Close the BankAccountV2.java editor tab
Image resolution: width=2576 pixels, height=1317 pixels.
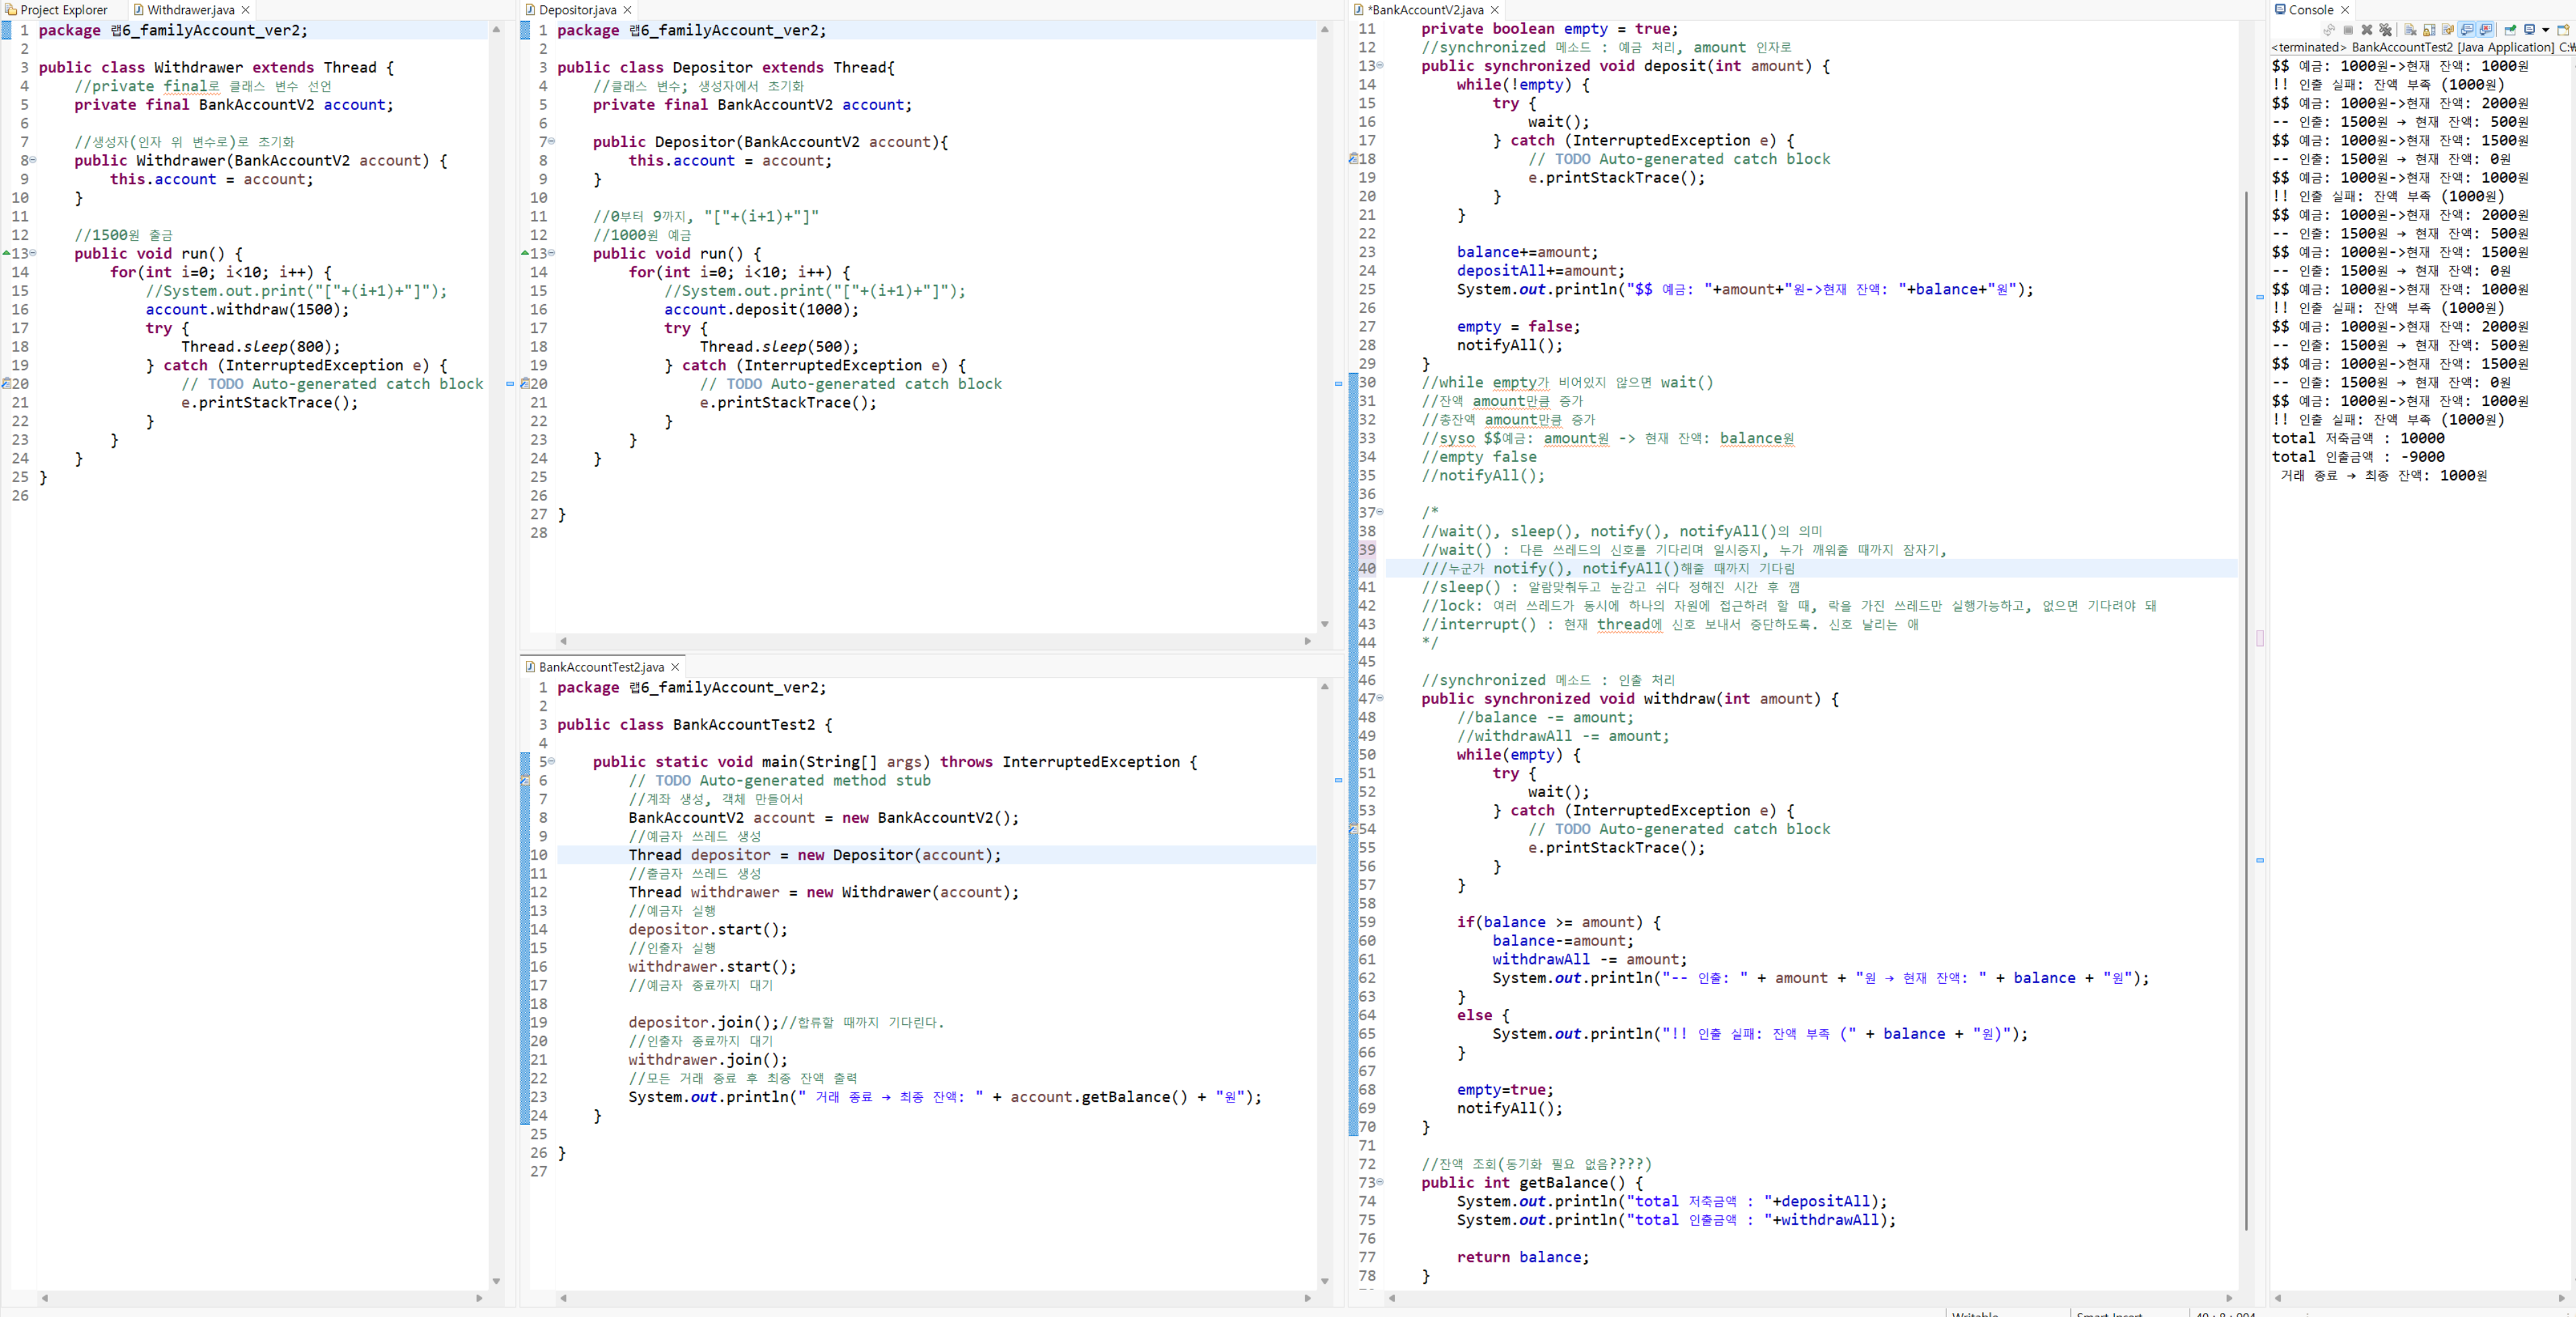pos(1495,10)
